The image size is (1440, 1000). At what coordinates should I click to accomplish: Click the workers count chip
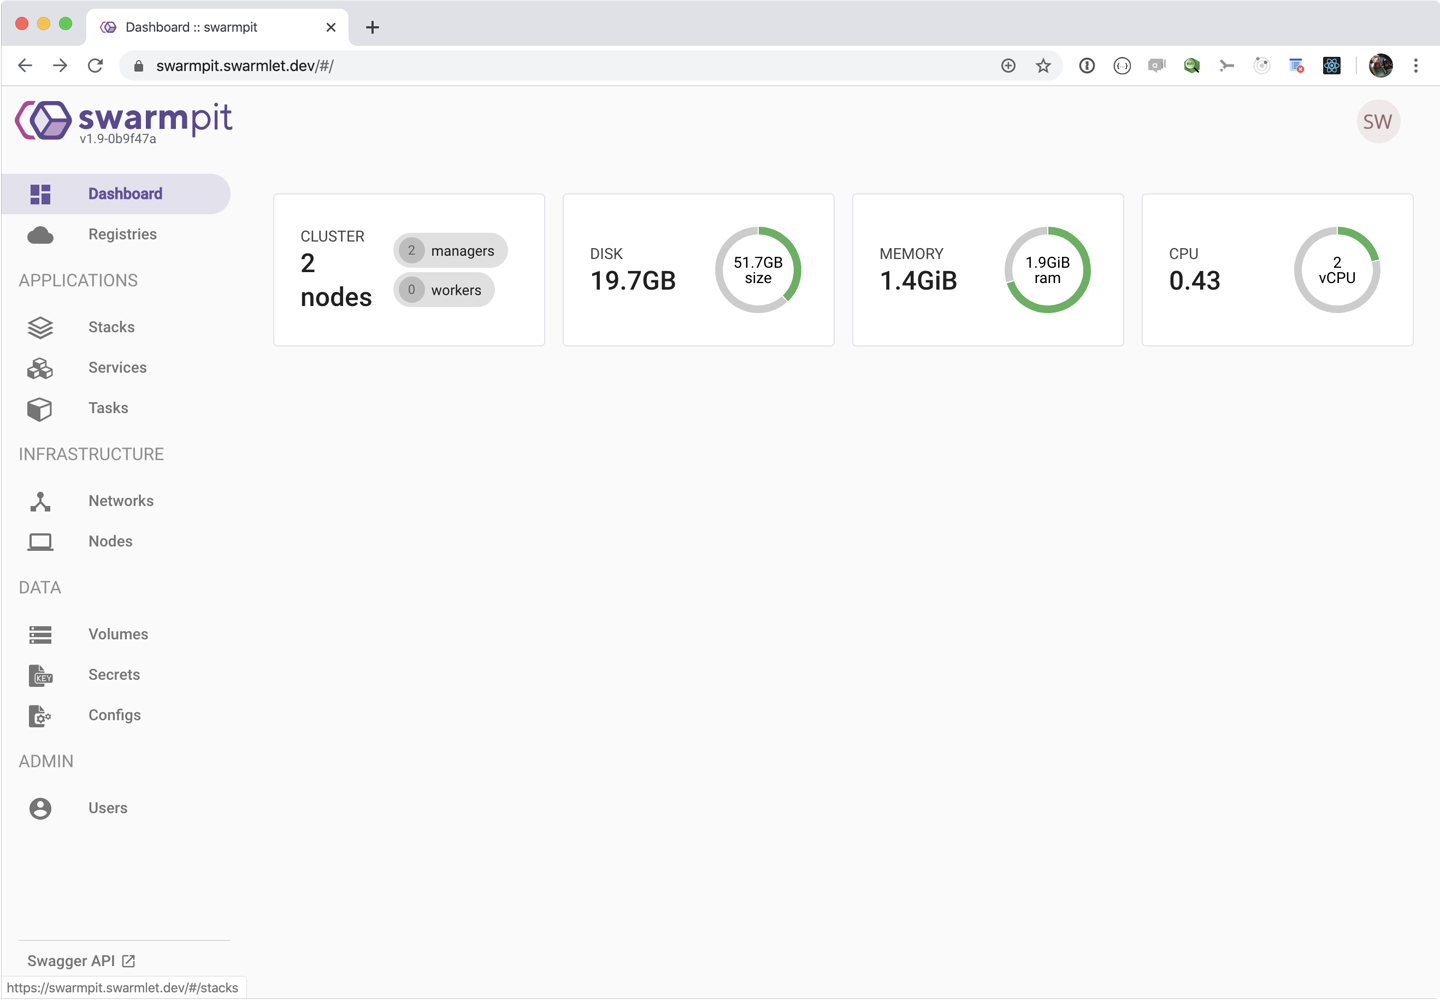(444, 290)
